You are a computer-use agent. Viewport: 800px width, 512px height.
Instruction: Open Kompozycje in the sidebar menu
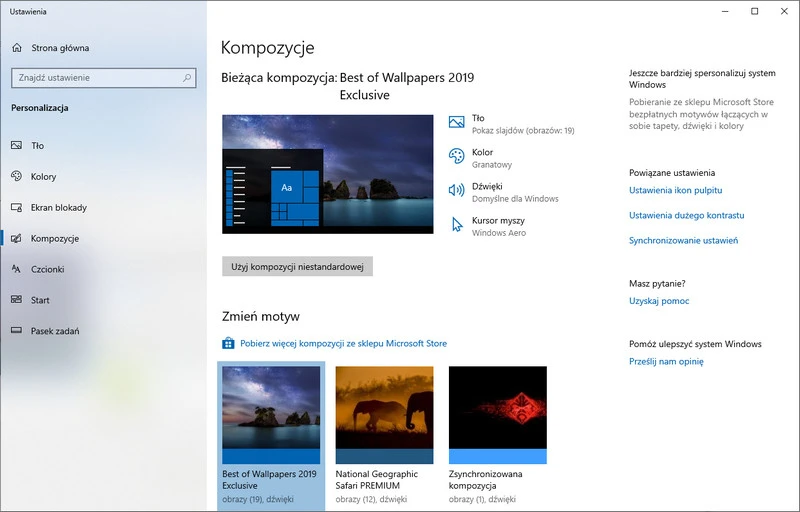tap(54, 238)
